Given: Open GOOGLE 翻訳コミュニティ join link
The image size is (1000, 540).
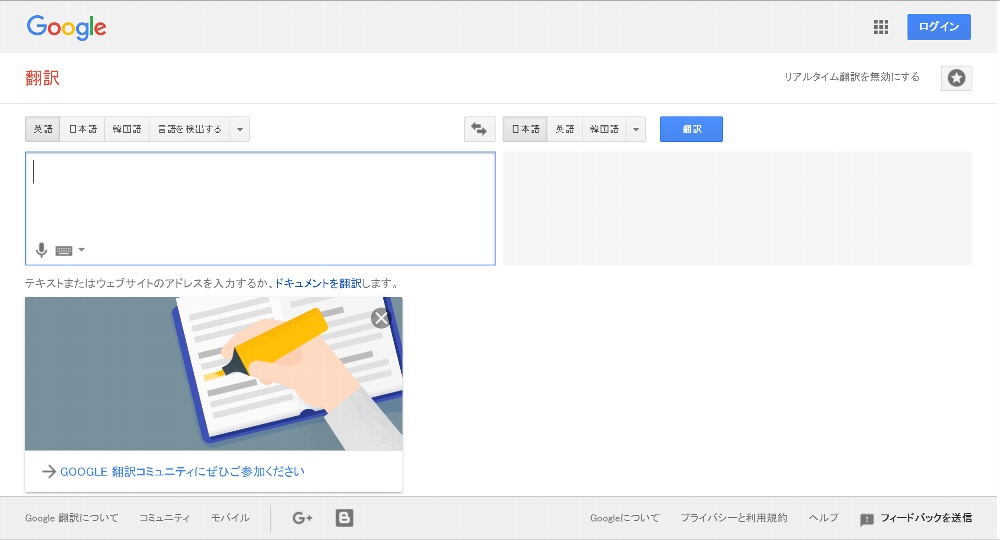Looking at the screenshot, I should click(x=182, y=472).
